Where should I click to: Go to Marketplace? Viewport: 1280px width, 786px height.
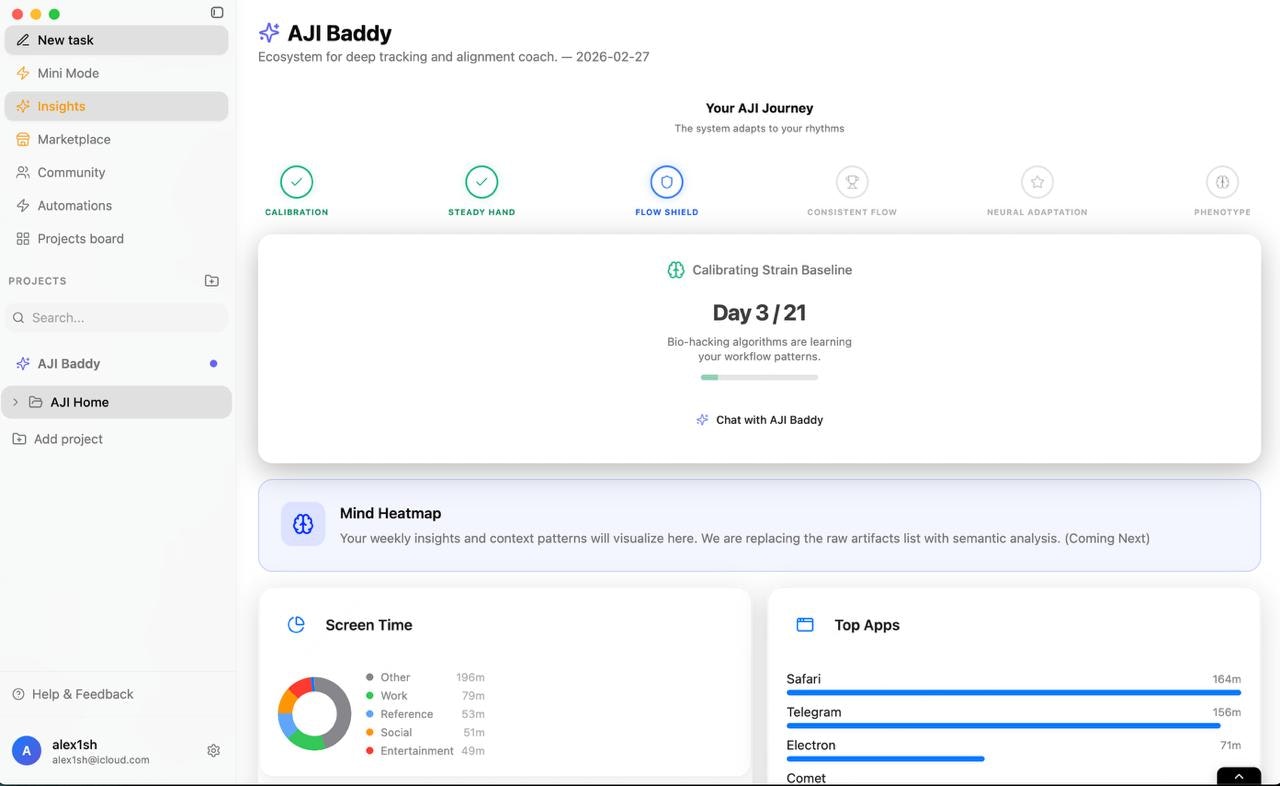point(116,139)
